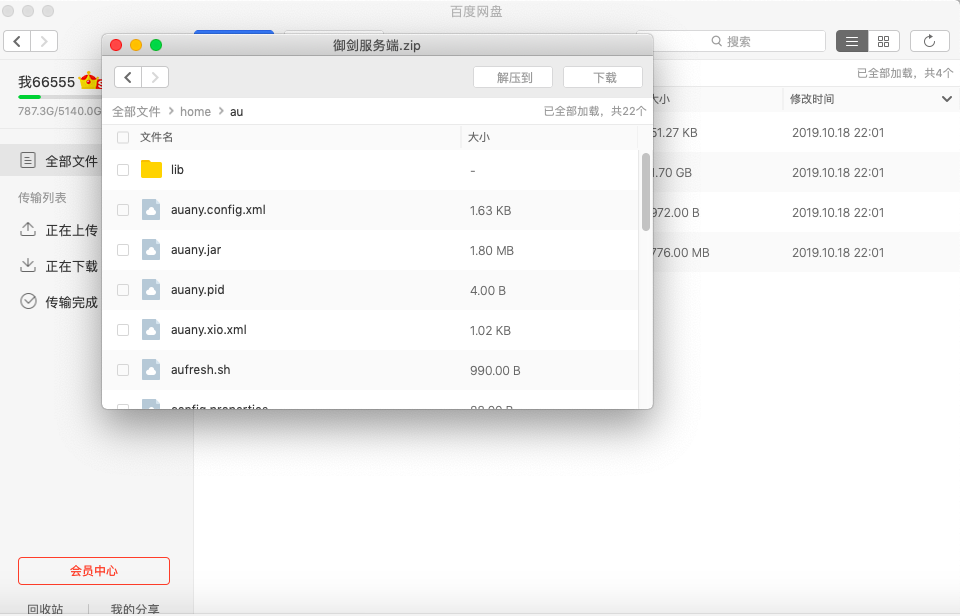Click the file list vertical scrollbar
The height and width of the screenshot is (616, 960).
(x=646, y=192)
